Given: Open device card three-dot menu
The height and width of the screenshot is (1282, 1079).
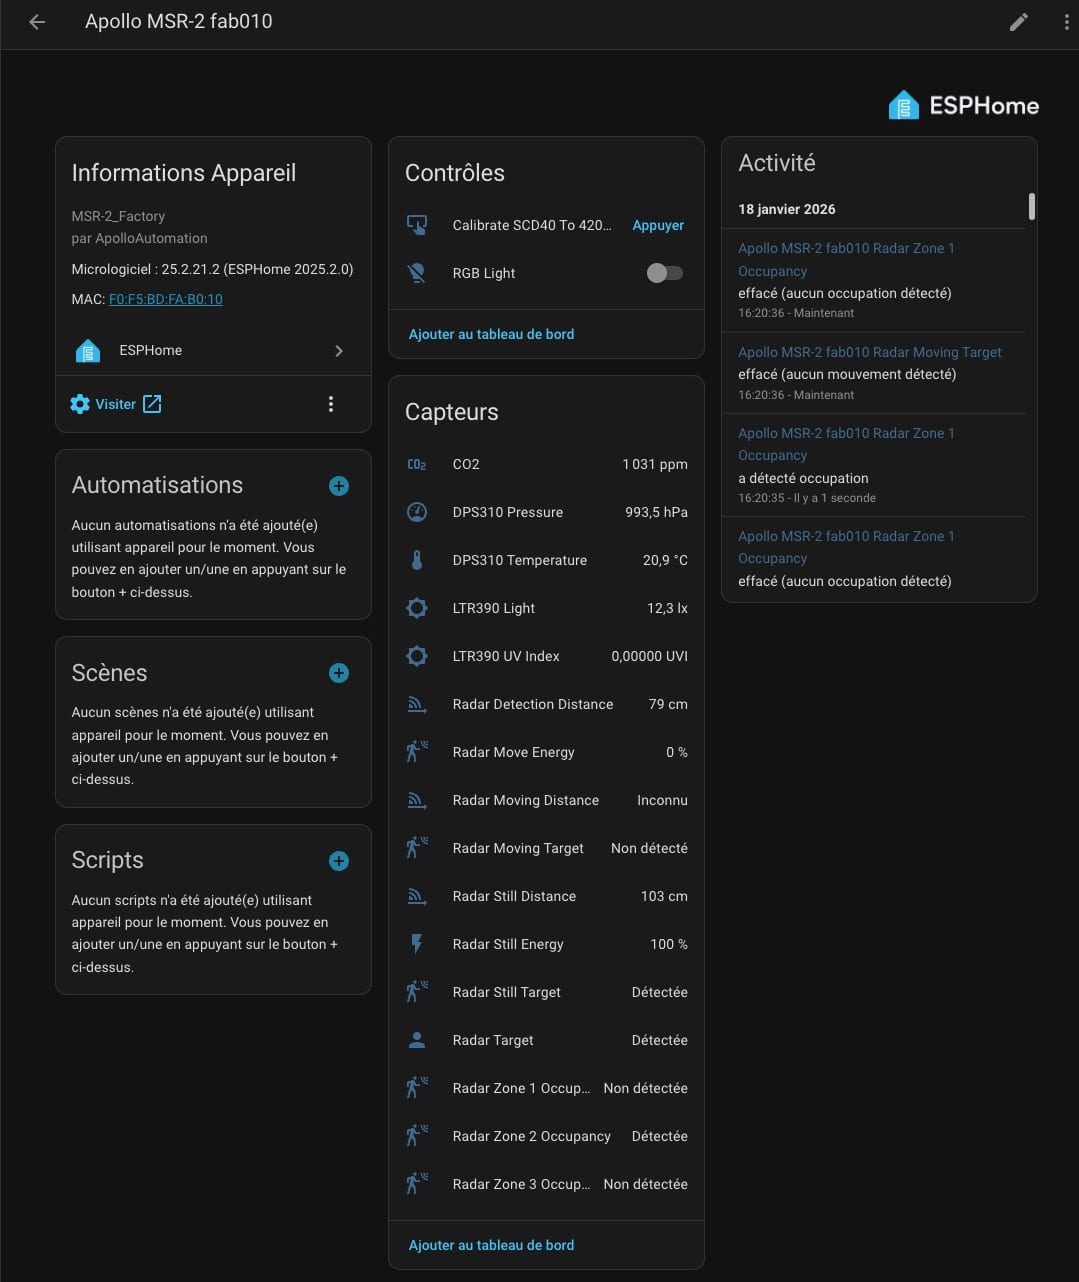Looking at the screenshot, I should [x=331, y=404].
